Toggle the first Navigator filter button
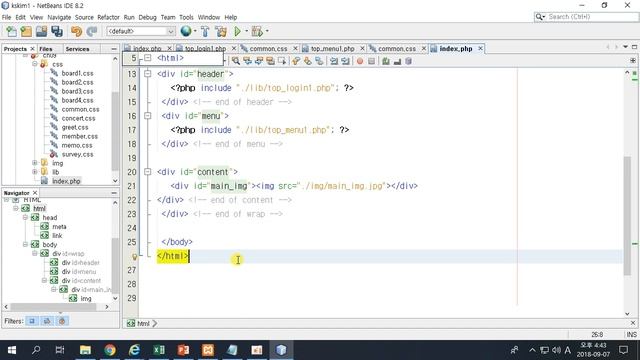Screen dimensions: 640x360 coord(32,321)
